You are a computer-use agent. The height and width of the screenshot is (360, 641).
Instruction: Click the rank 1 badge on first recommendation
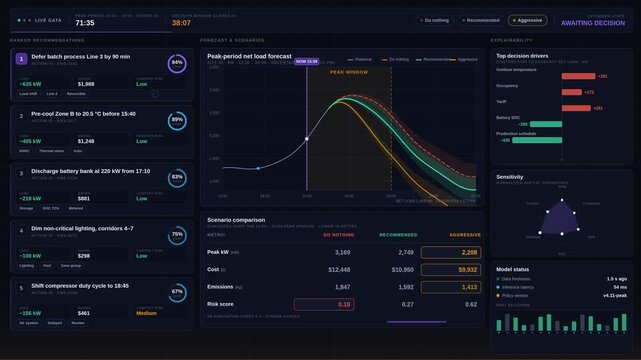click(x=21, y=59)
